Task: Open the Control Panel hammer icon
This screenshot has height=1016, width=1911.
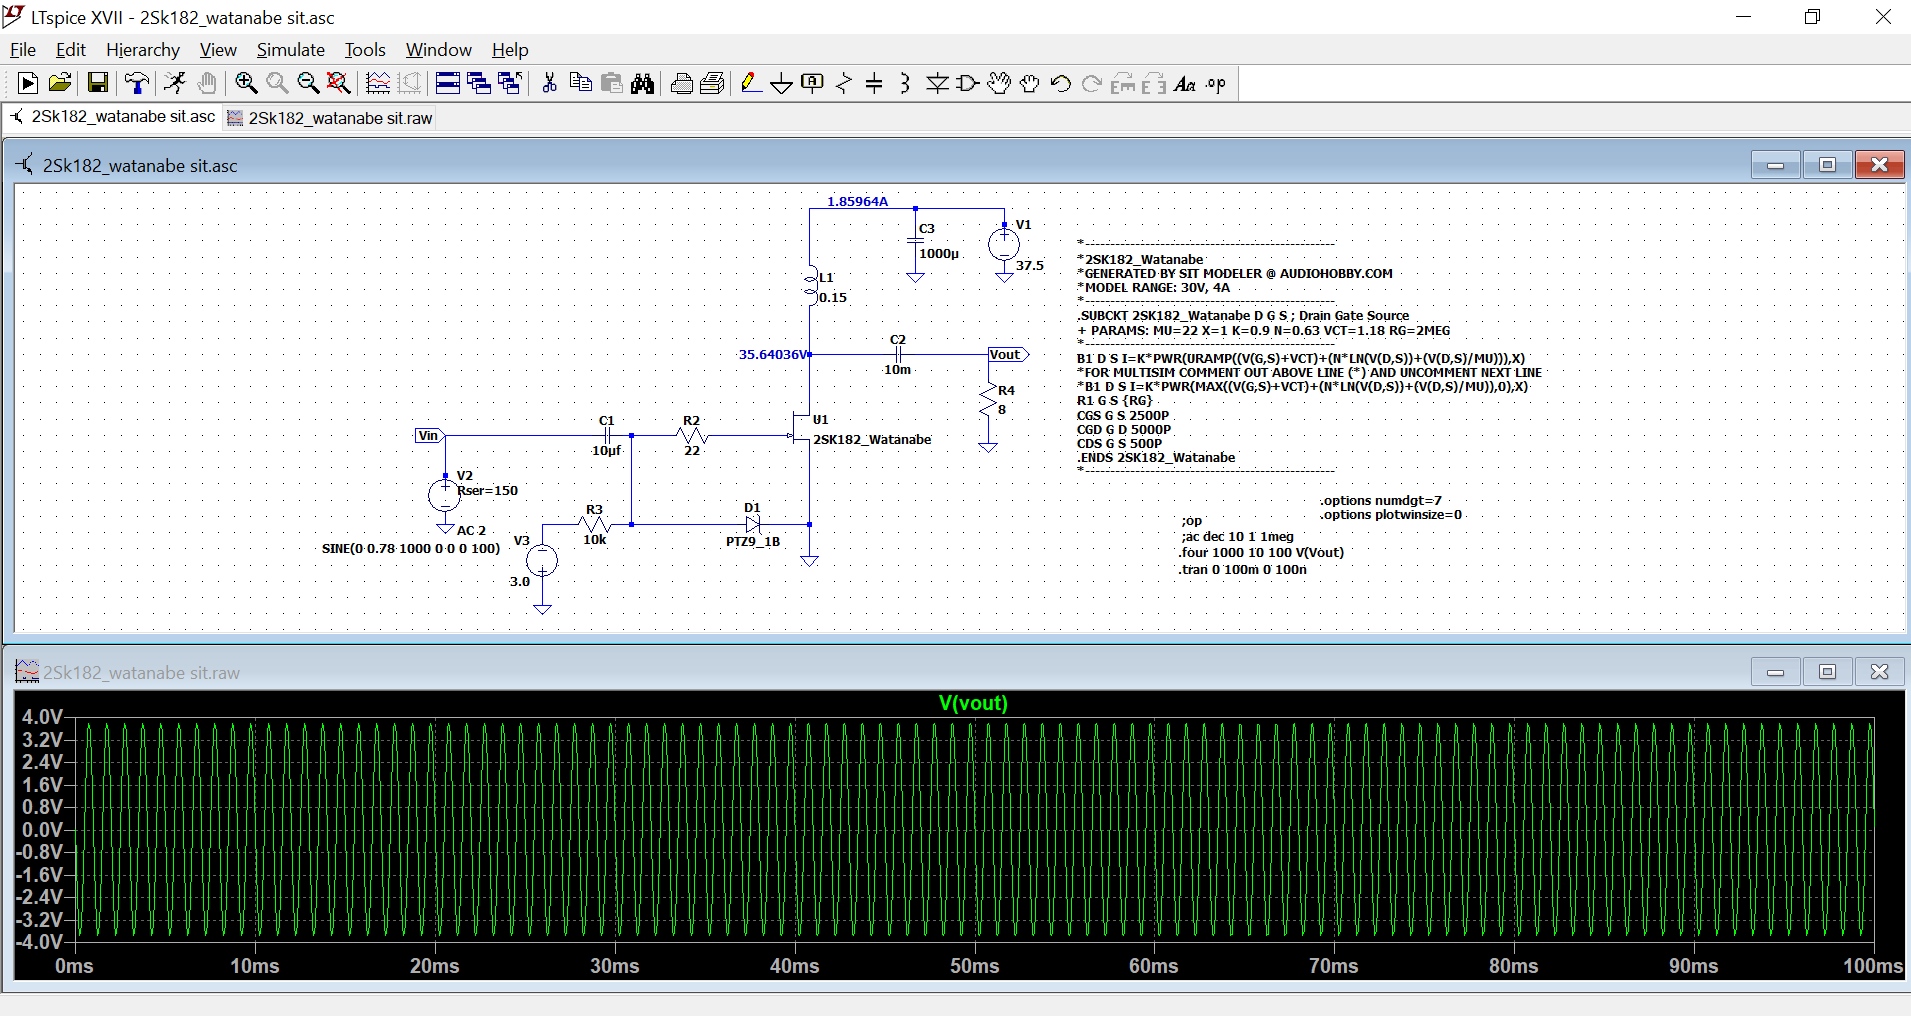Action: (x=136, y=84)
